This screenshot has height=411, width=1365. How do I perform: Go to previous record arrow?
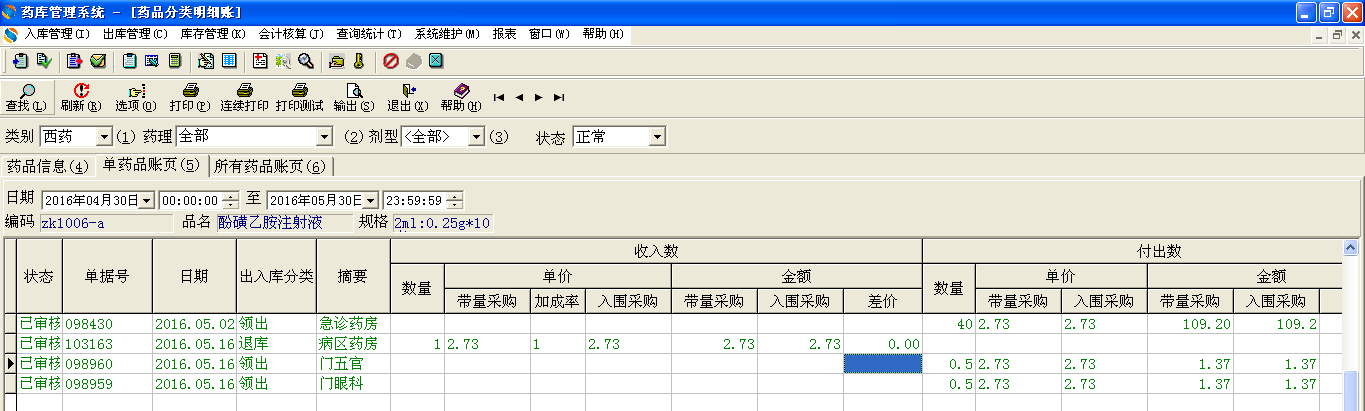pos(519,97)
